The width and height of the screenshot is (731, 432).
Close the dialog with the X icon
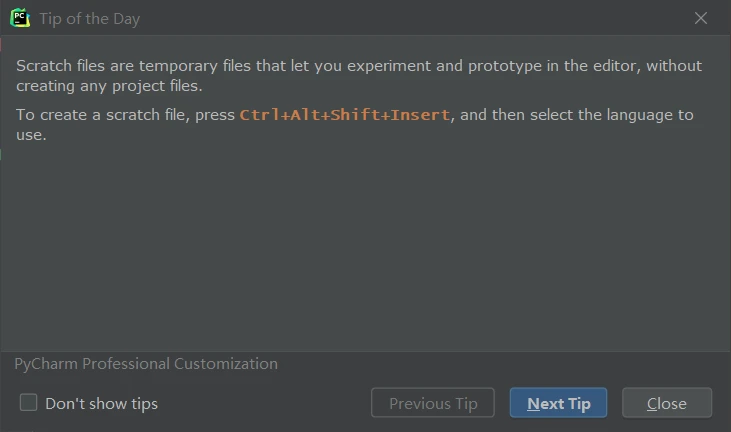tap(701, 18)
